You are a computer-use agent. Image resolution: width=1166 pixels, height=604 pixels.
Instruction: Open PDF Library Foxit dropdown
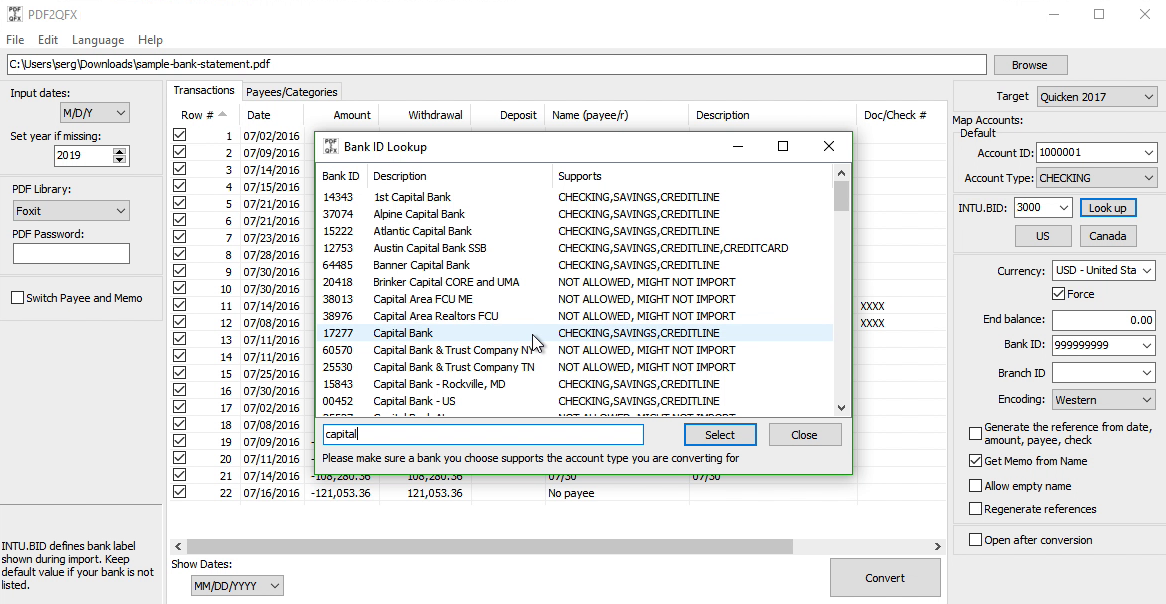pyautogui.click(x=71, y=211)
